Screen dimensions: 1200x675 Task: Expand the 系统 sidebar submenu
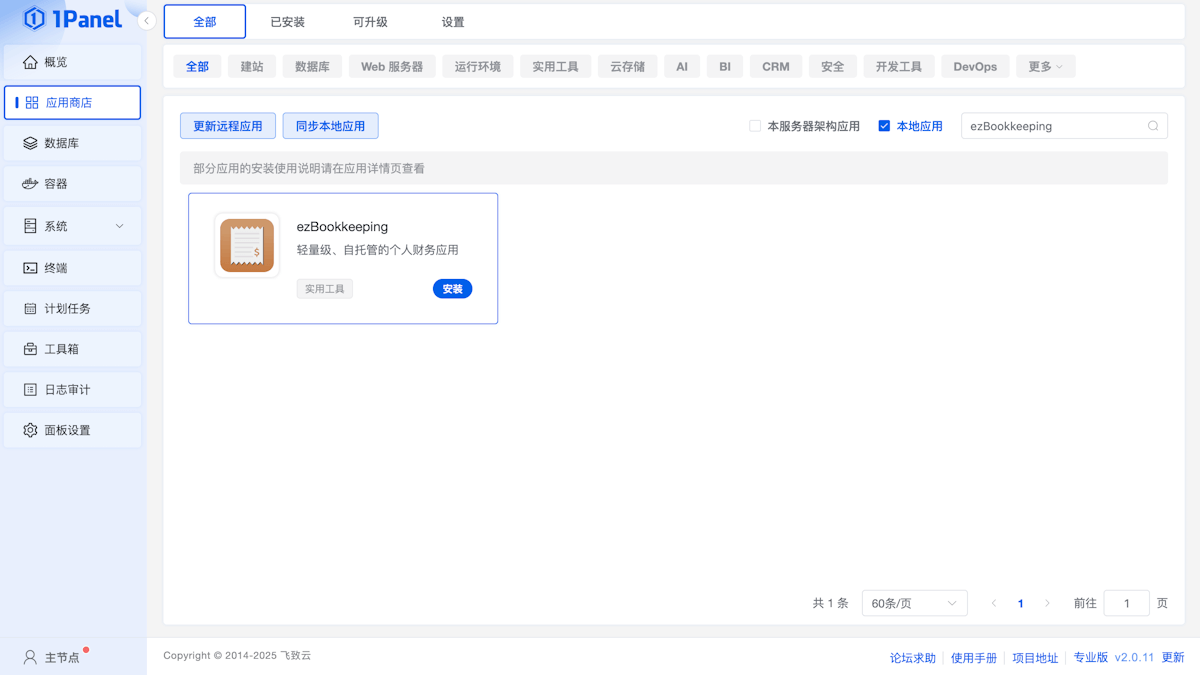pyautogui.click(x=119, y=226)
